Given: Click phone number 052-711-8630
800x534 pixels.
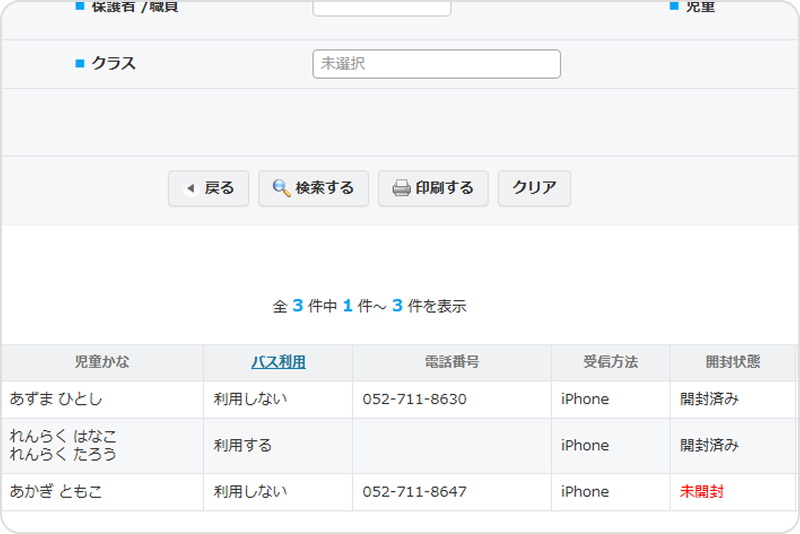Looking at the screenshot, I should click(414, 399).
